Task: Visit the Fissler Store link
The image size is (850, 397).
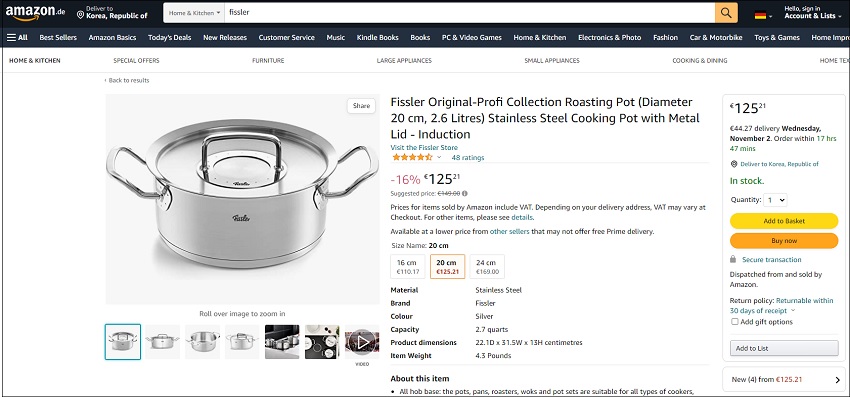Action: pyautogui.click(x=424, y=148)
